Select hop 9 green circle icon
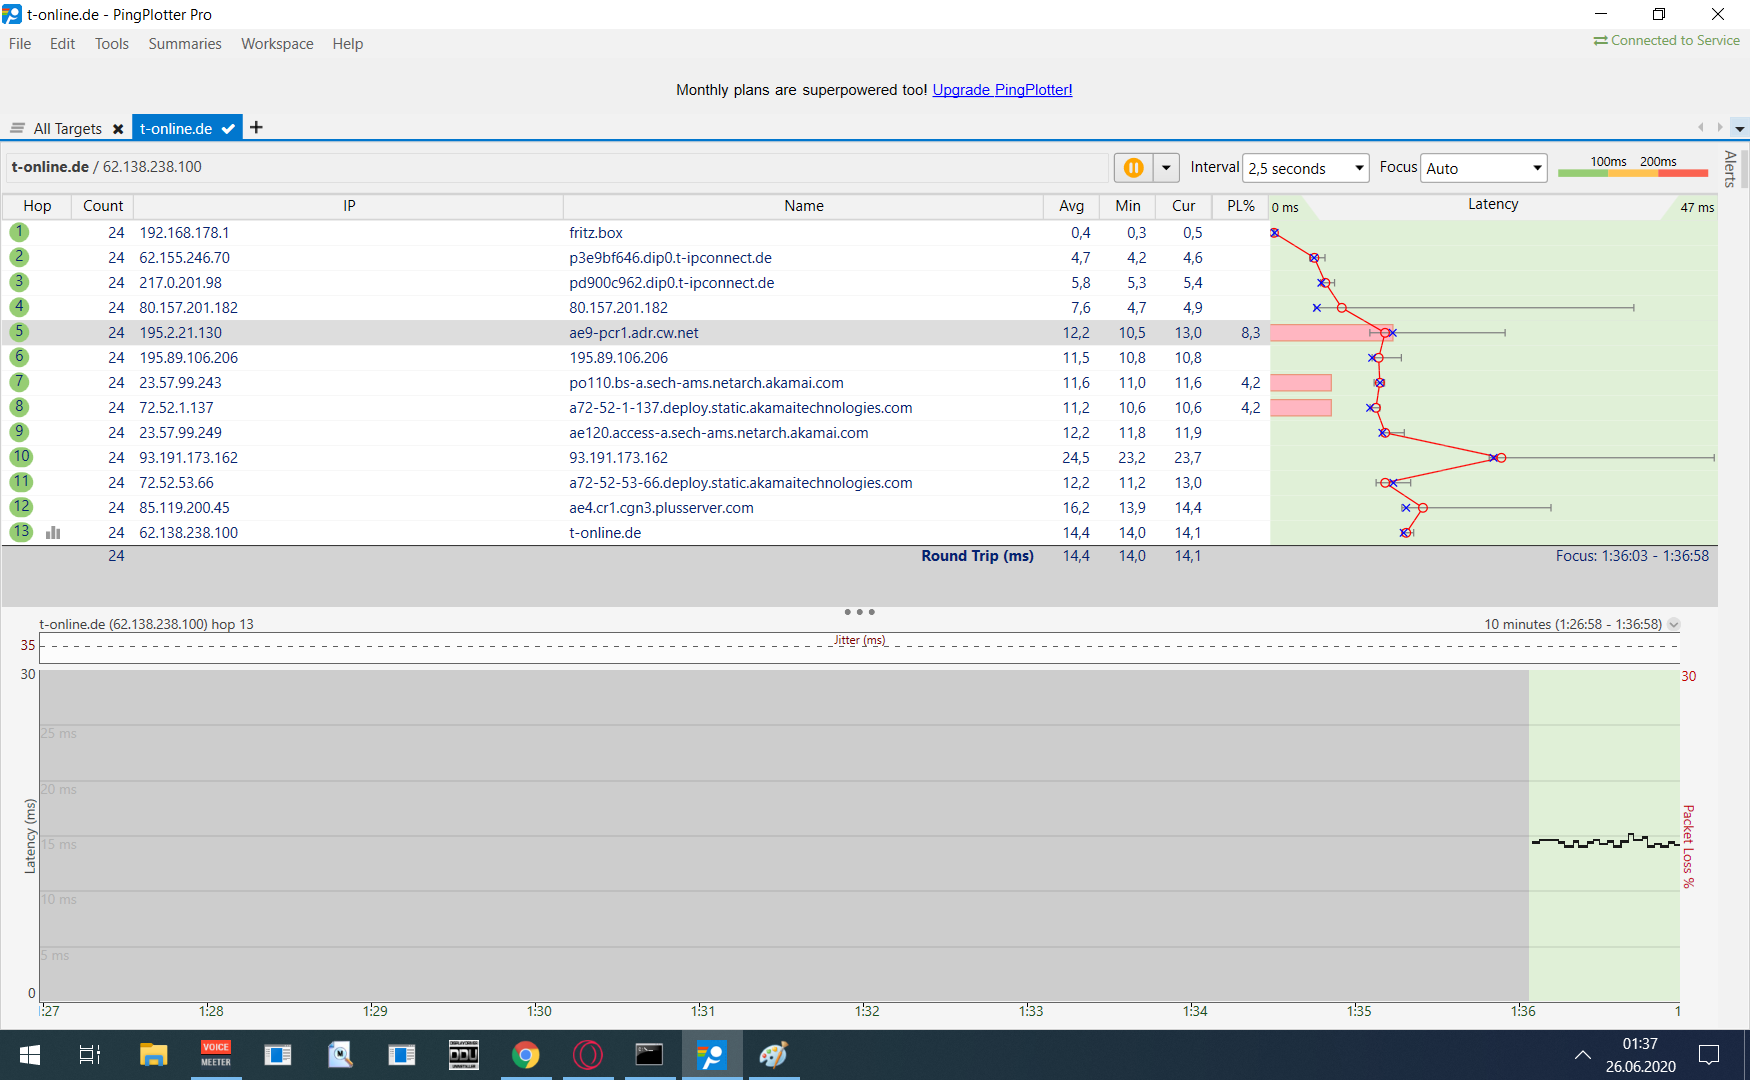Screen dimensions: 1750x1080 19,432
